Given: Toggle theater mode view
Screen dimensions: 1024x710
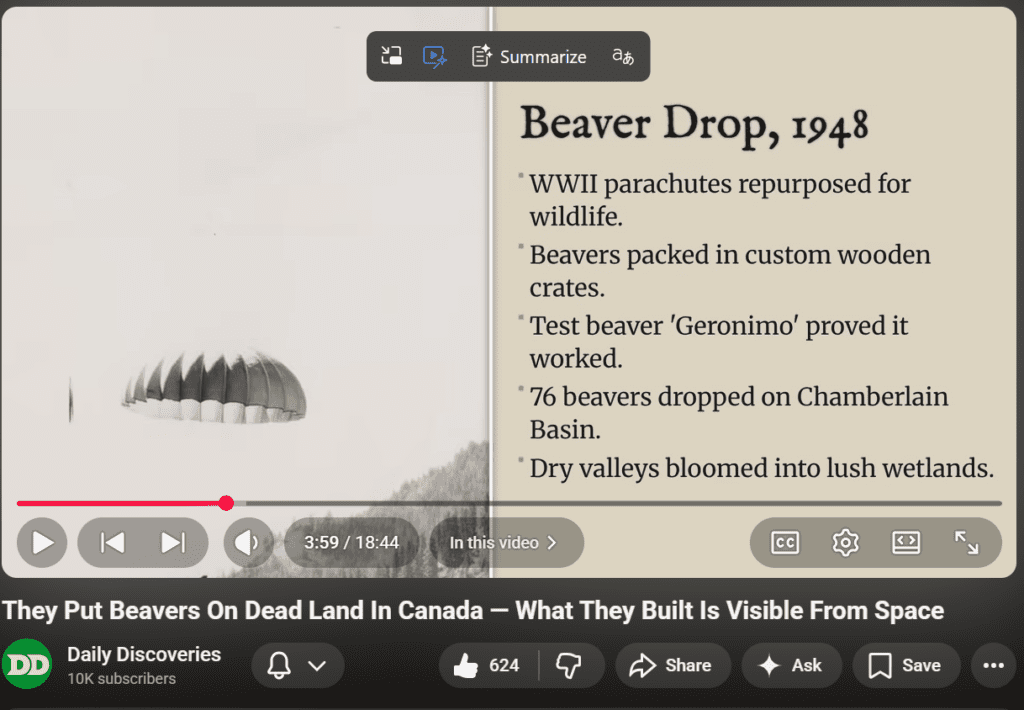Looking at the screenshot, I should click(x=905, y=543).
